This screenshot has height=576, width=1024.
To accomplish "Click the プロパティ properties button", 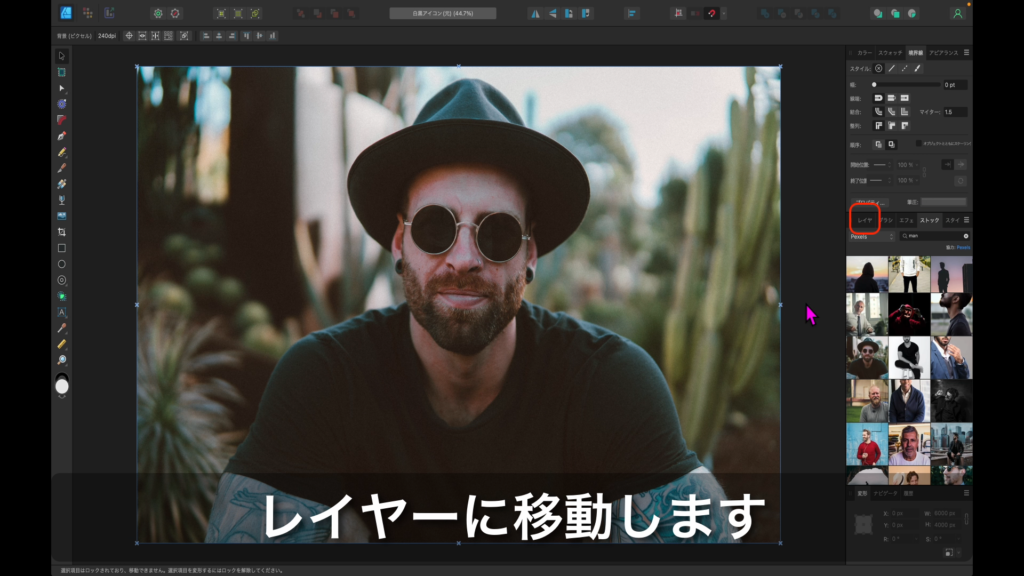I will click(x=869, y=202).
